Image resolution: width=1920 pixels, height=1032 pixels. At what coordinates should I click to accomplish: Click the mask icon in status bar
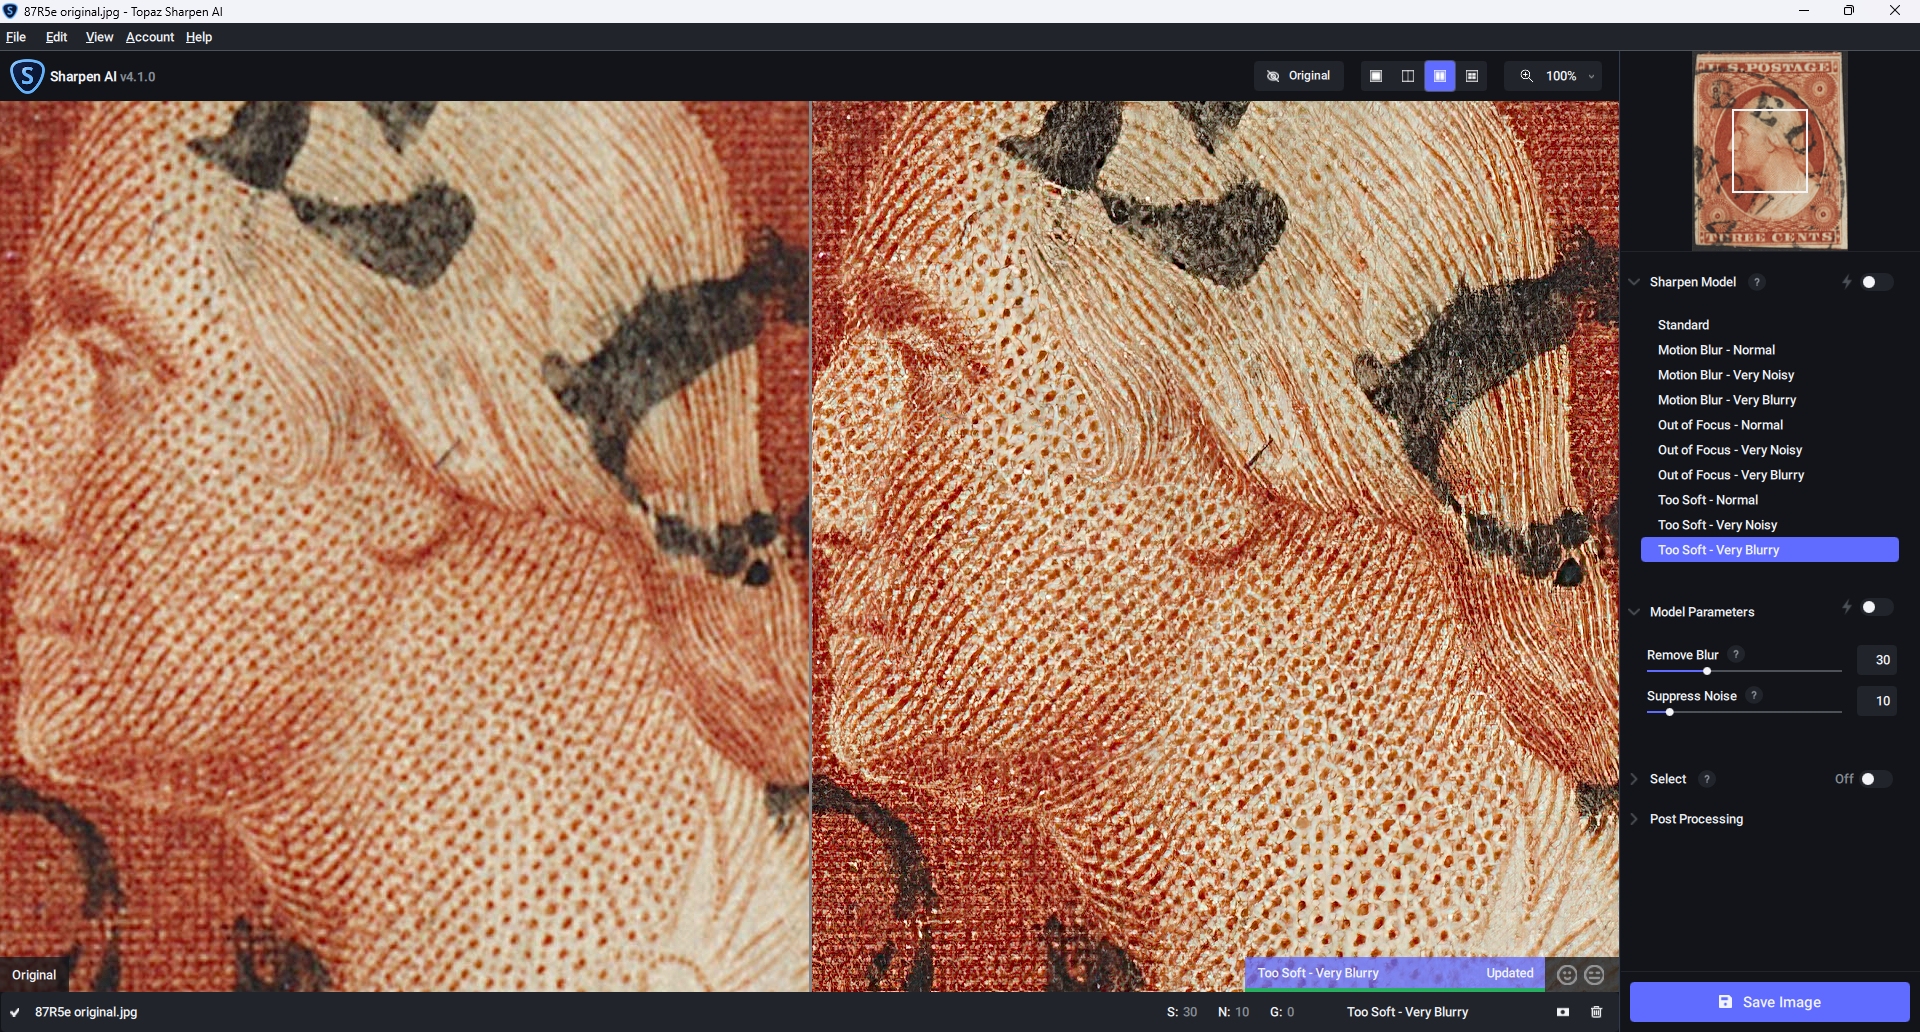[x=1563, y=1012]
